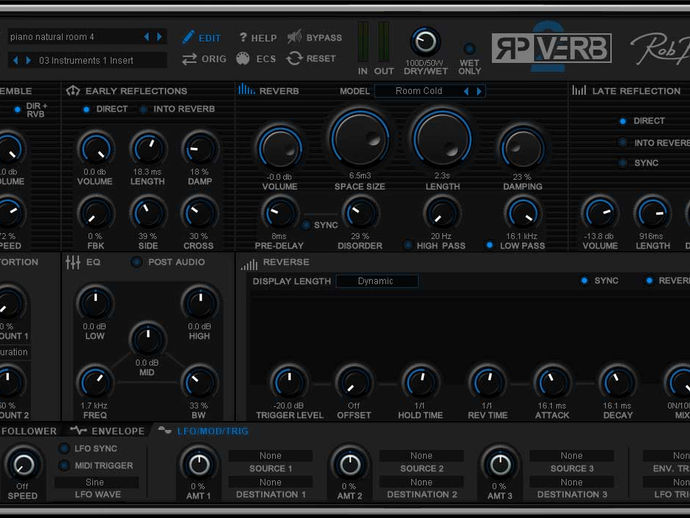Choose next reverb model arrow
The width and height of the screenshot is (690, 518).
[479, 91]
